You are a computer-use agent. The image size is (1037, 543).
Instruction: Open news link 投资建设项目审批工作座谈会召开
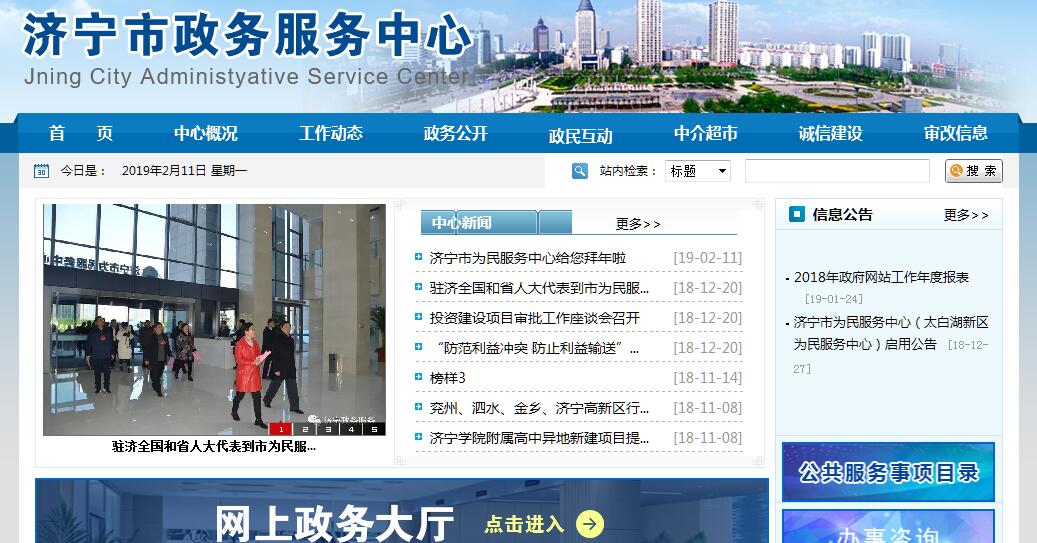(x=534, y=318)
